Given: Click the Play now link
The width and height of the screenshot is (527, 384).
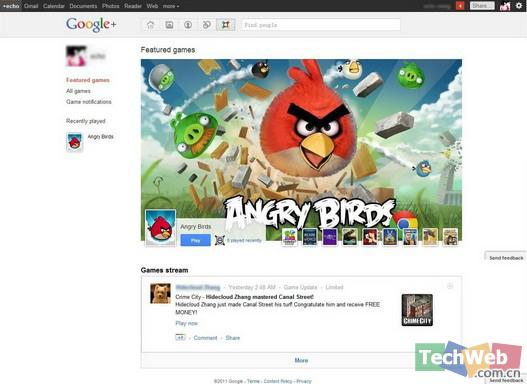Looking at the screenshot, I should click(187, 323).
